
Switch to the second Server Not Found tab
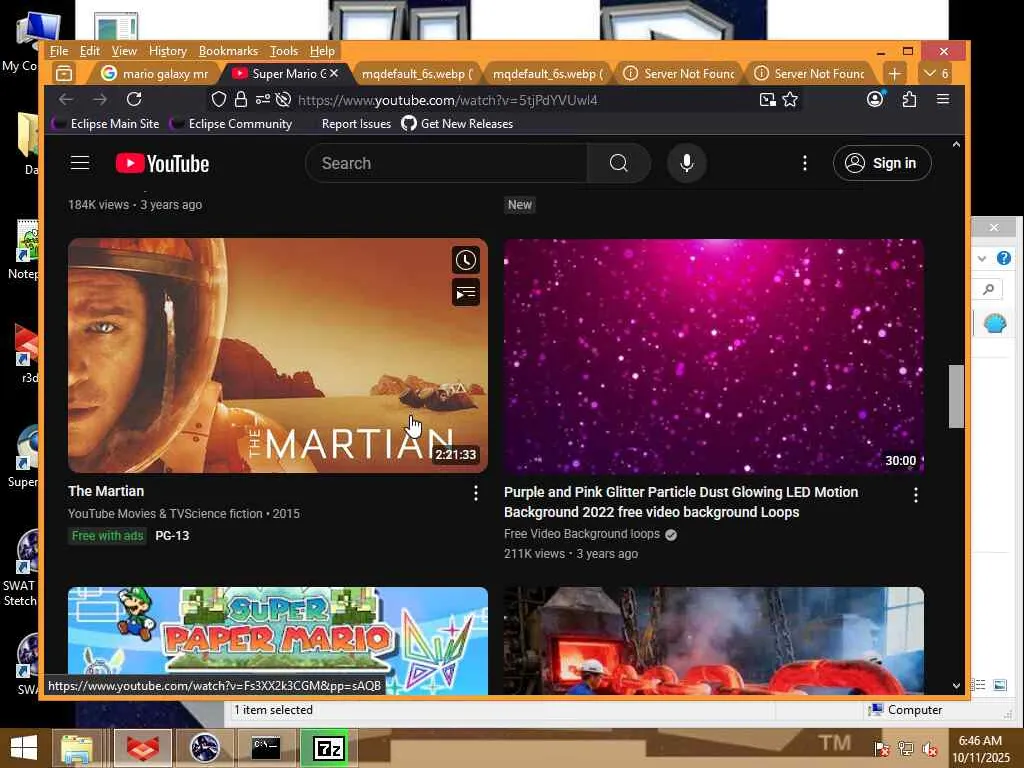pos(810,74)
